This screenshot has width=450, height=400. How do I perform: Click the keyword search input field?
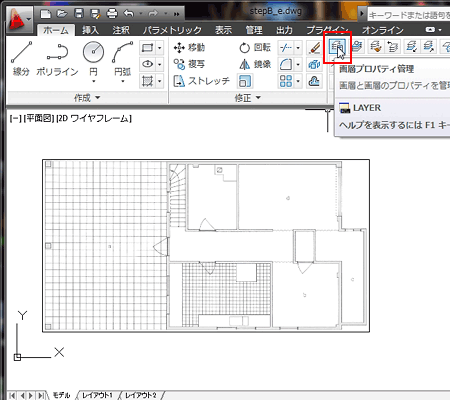409,15
